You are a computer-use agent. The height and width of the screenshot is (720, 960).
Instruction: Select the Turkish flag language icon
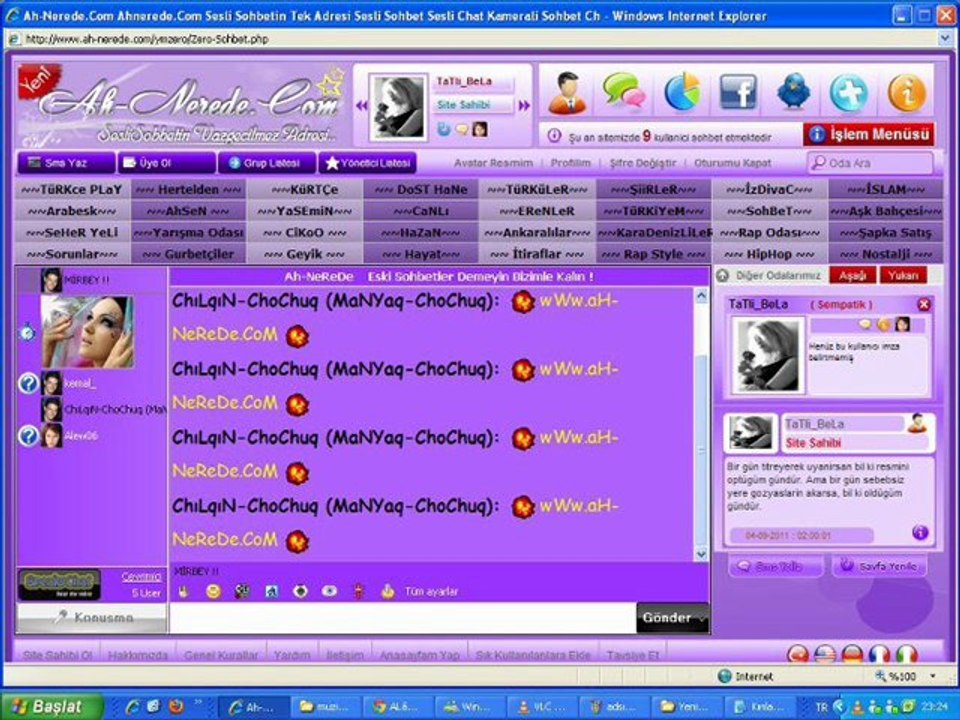tap(798, 654)
